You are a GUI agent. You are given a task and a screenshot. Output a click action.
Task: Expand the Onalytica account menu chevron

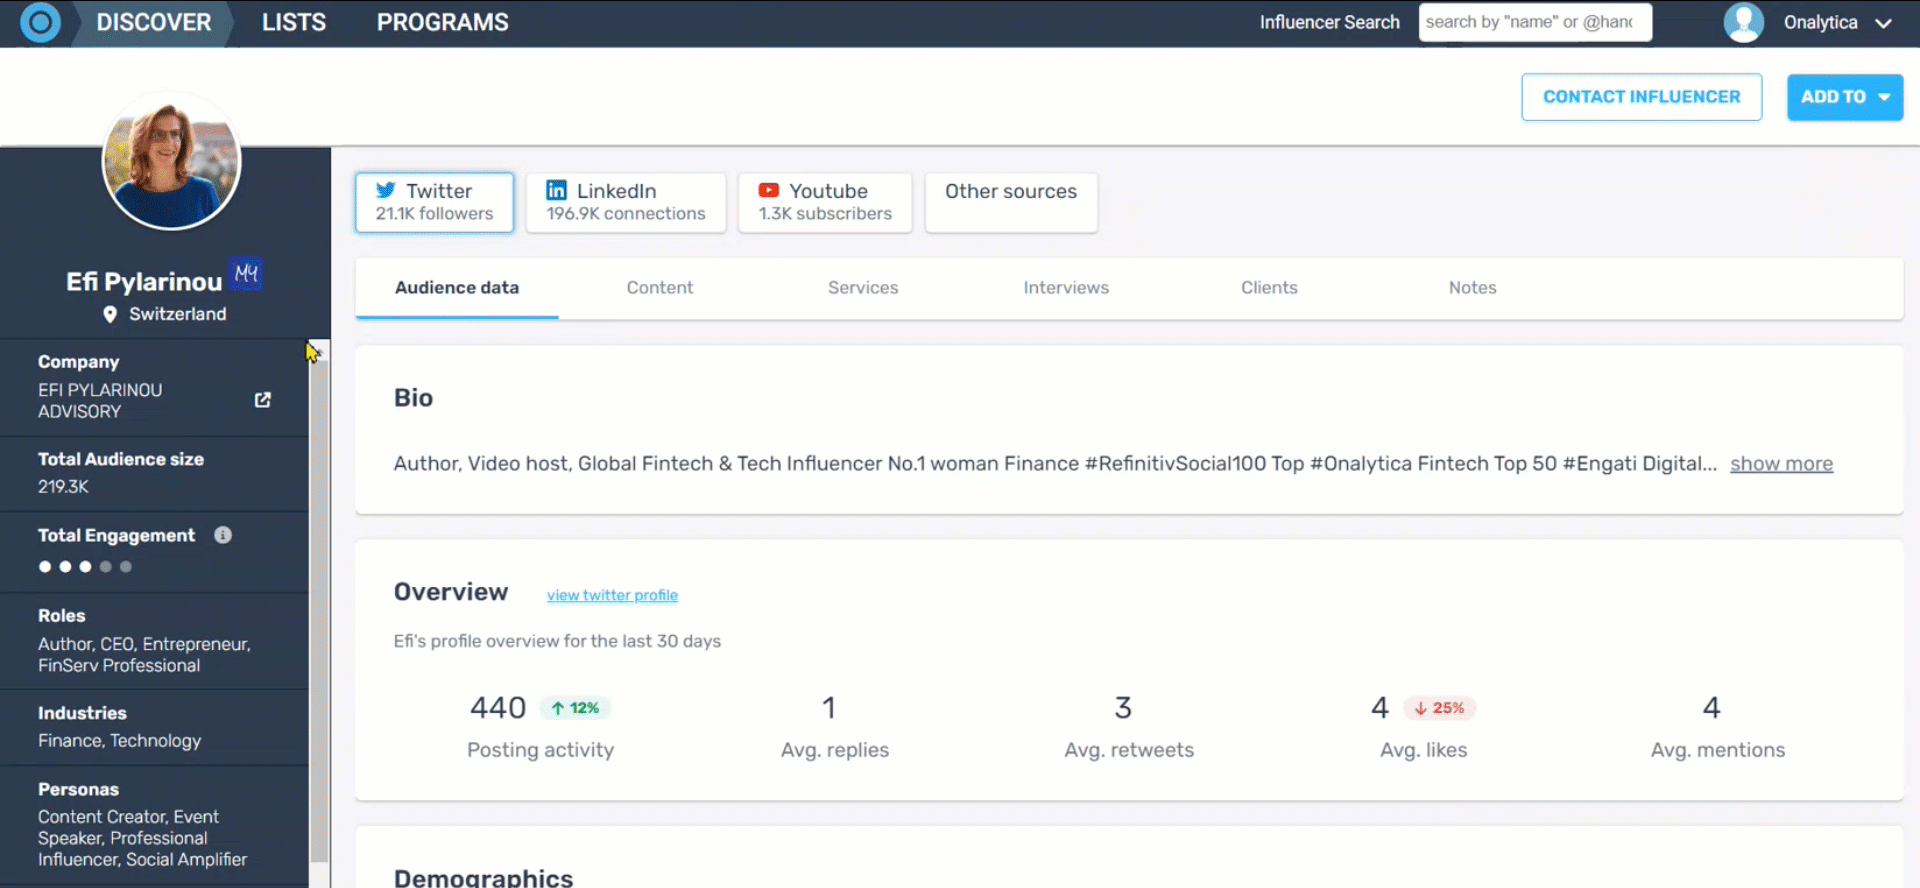(1883, 23)
